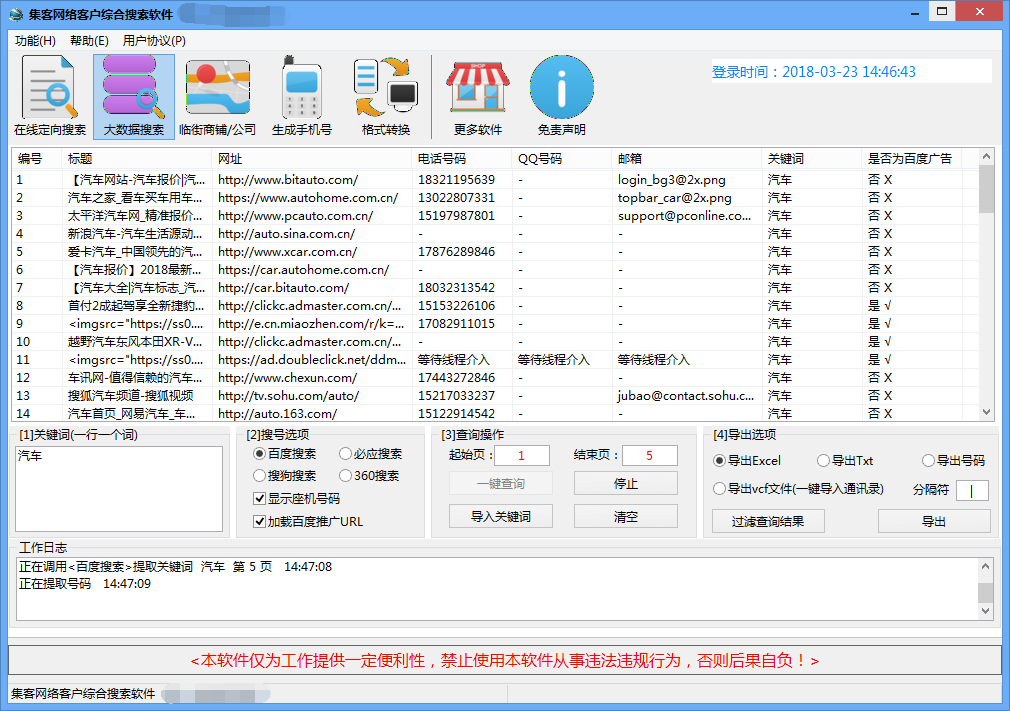Open the 在线定向搜索 tool
The width and height of the screenshot is (1010, 711).
pos(50,96)
